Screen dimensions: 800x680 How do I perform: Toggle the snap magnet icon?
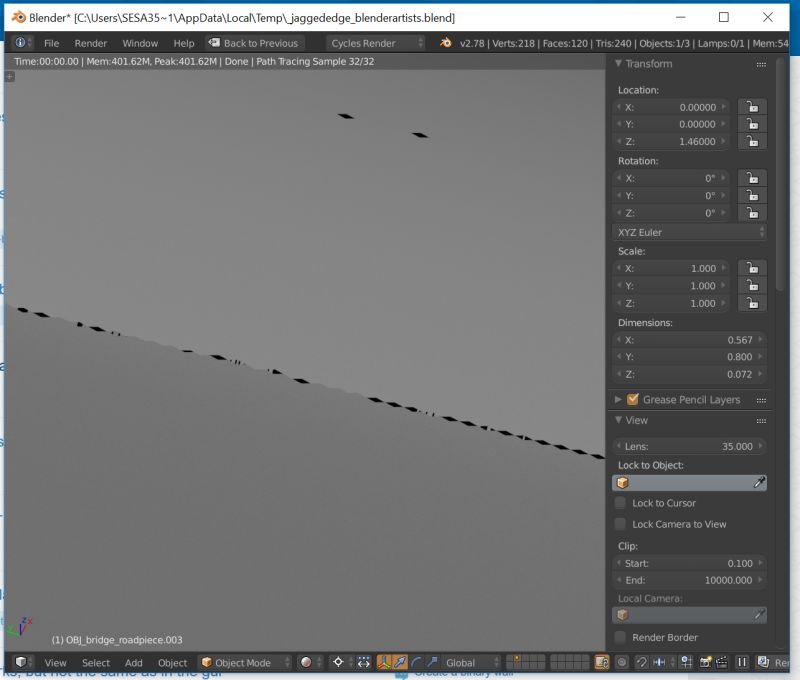642,661
